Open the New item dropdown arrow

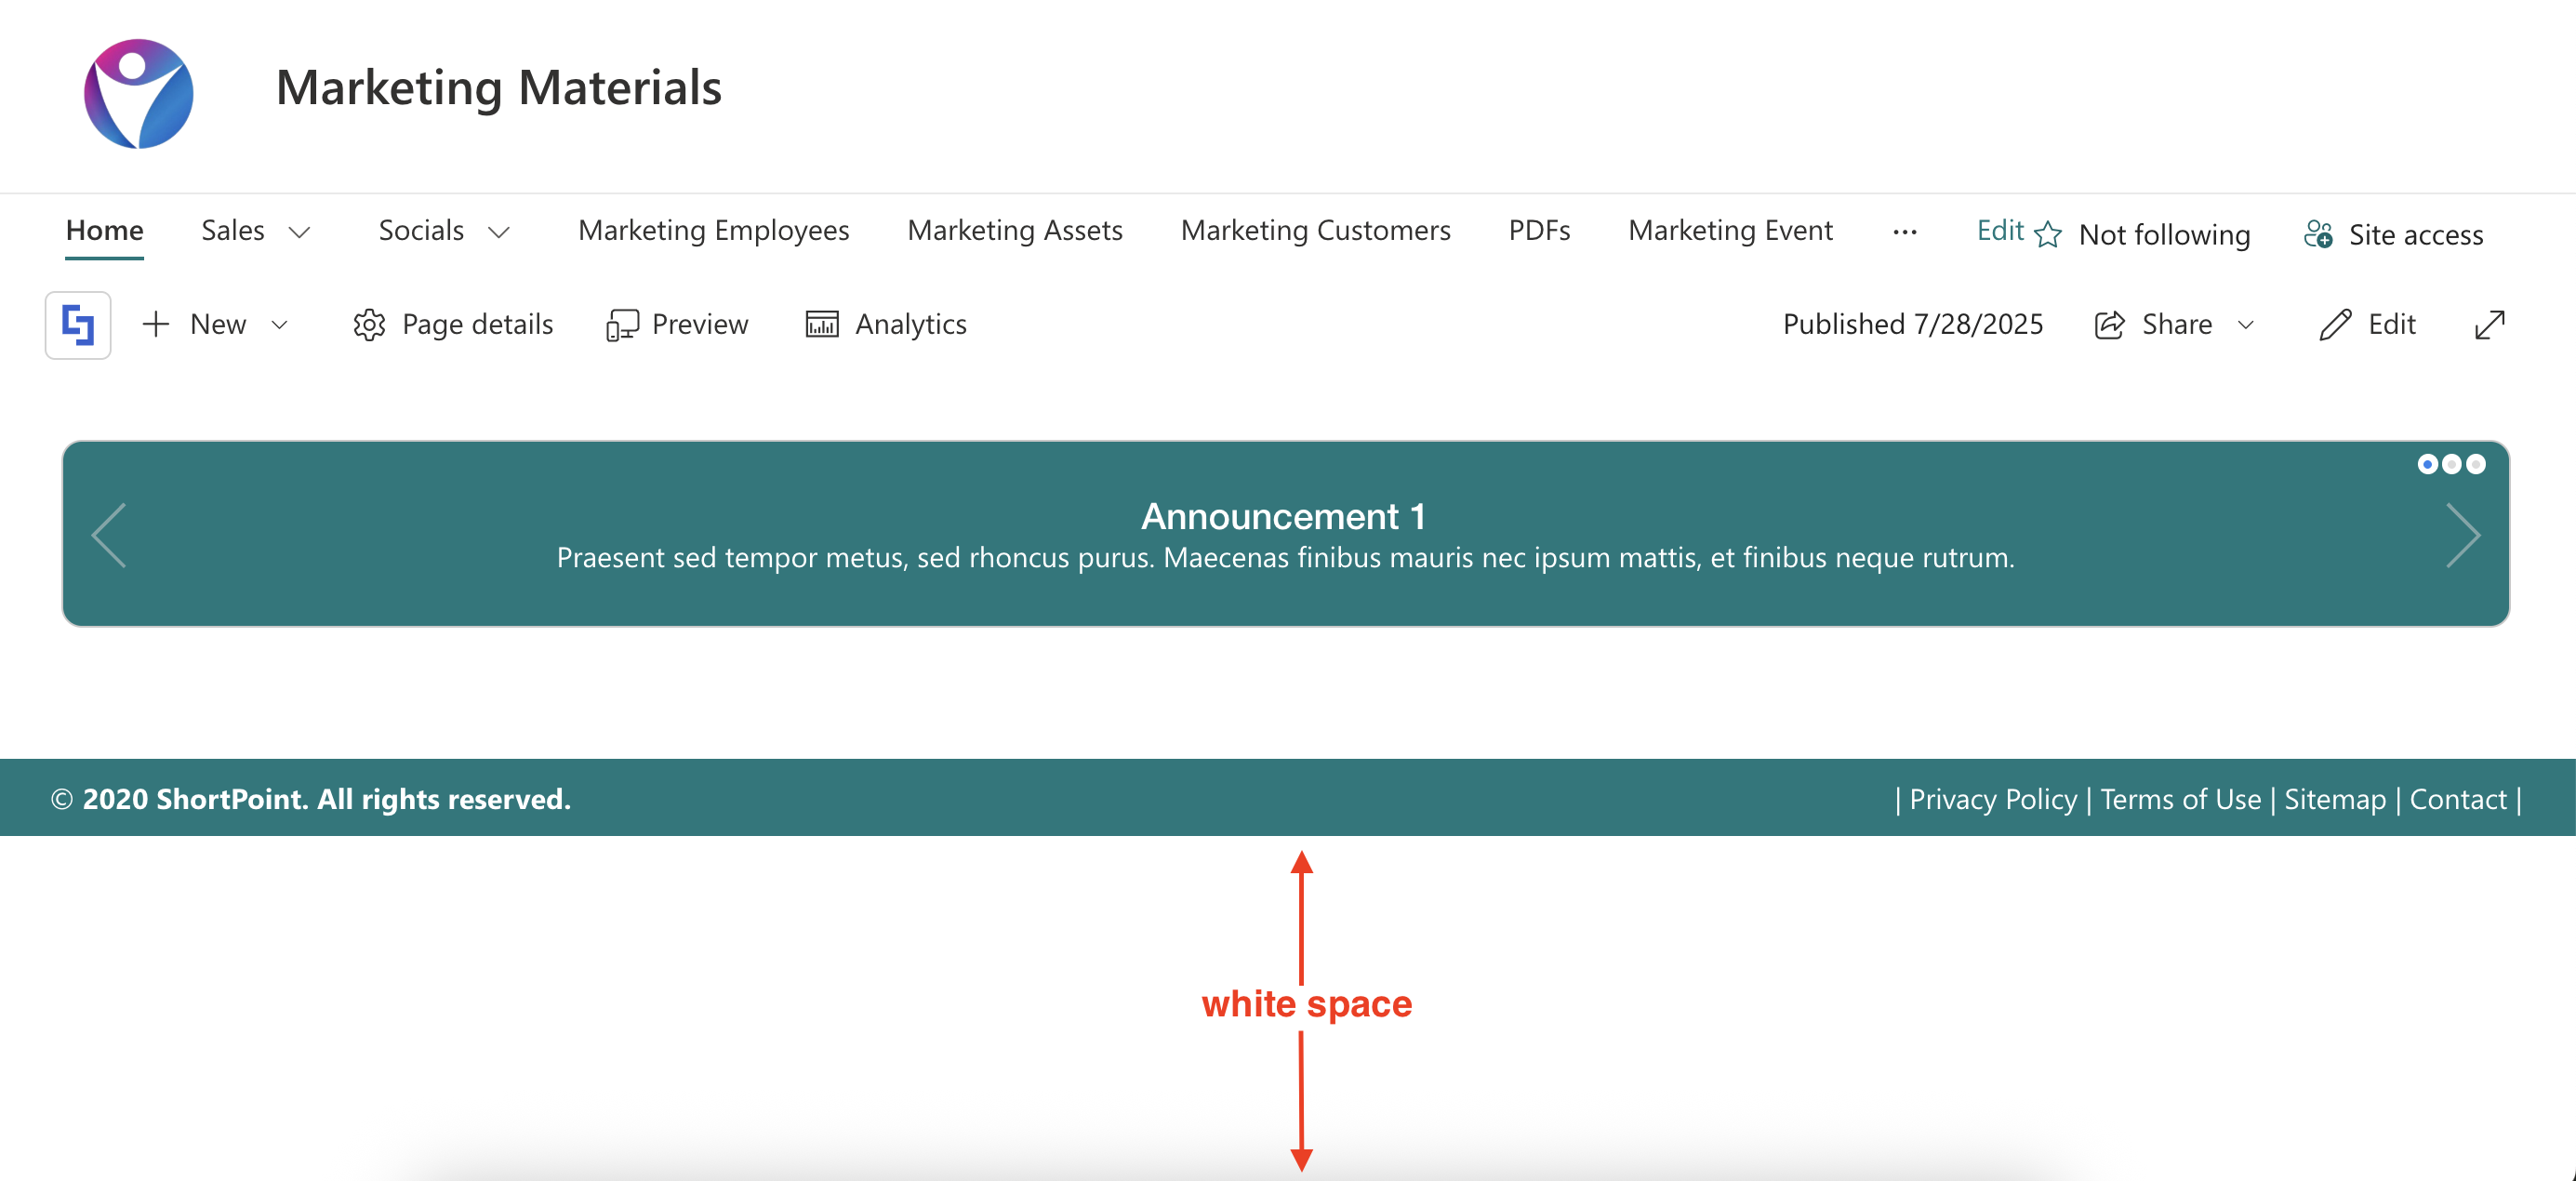280,325
